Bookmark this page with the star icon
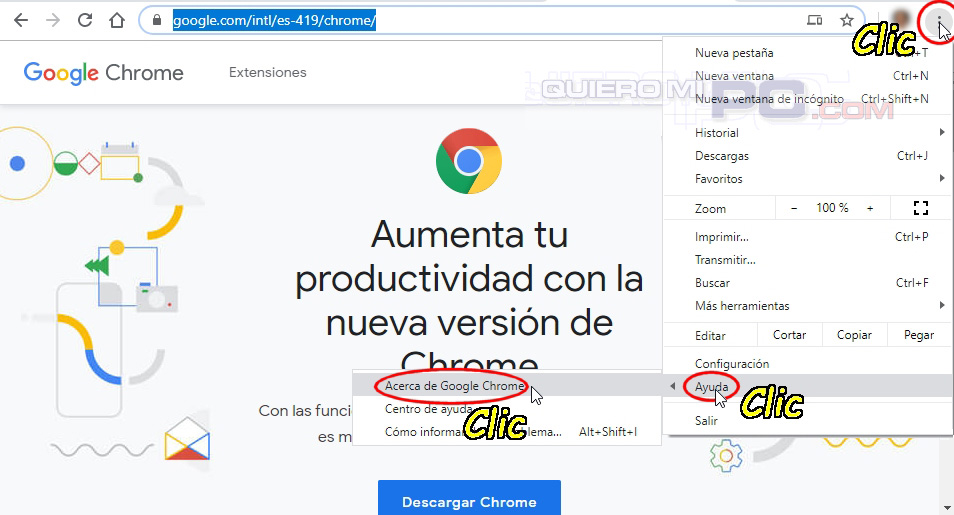Viewport: 954px width, 515px height. (847, 20)
